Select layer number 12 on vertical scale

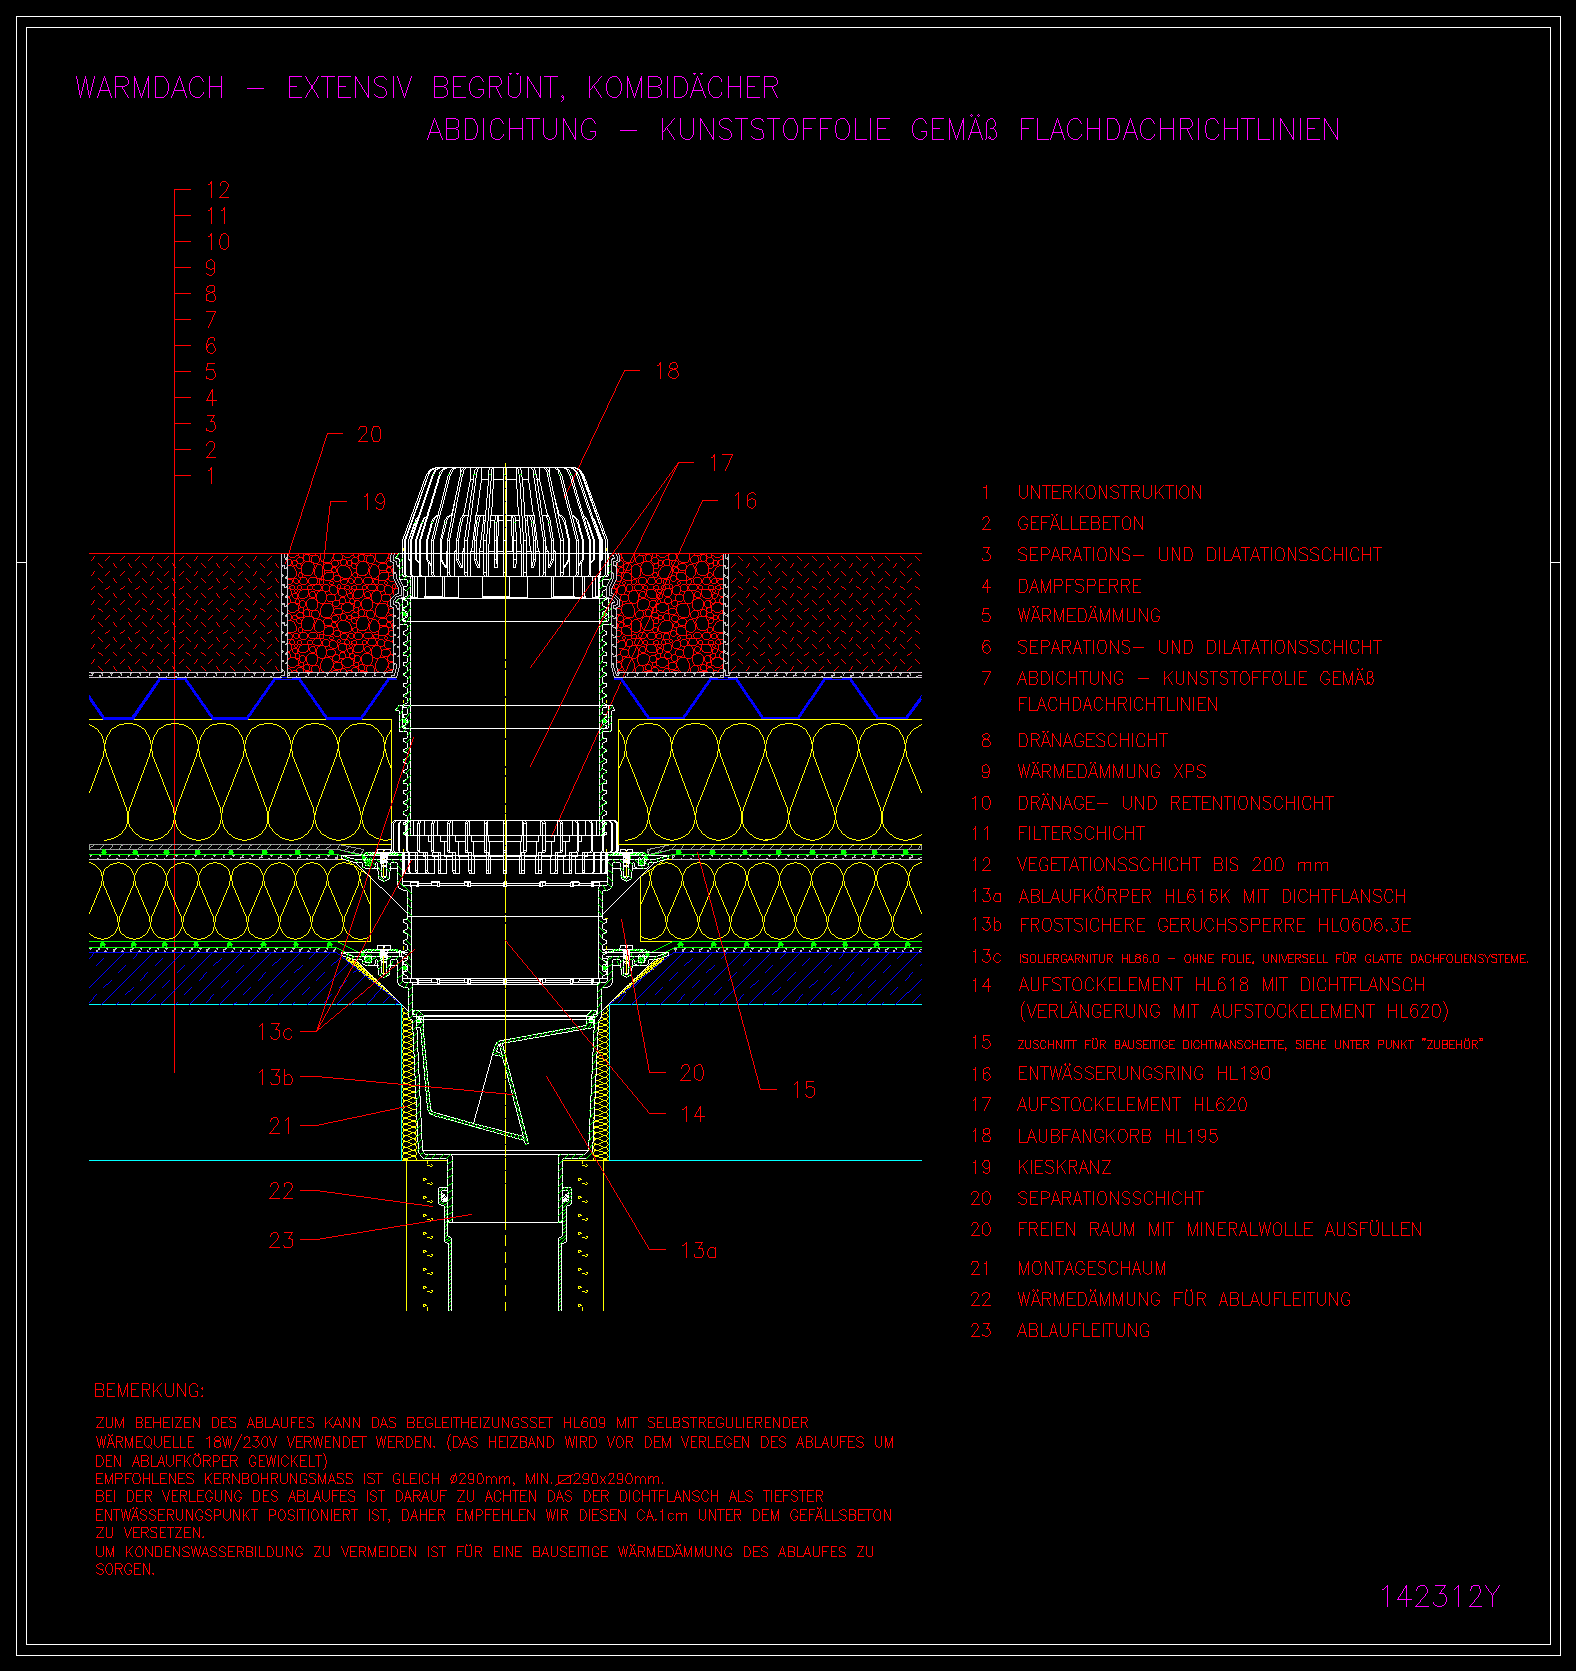point(218,190)
